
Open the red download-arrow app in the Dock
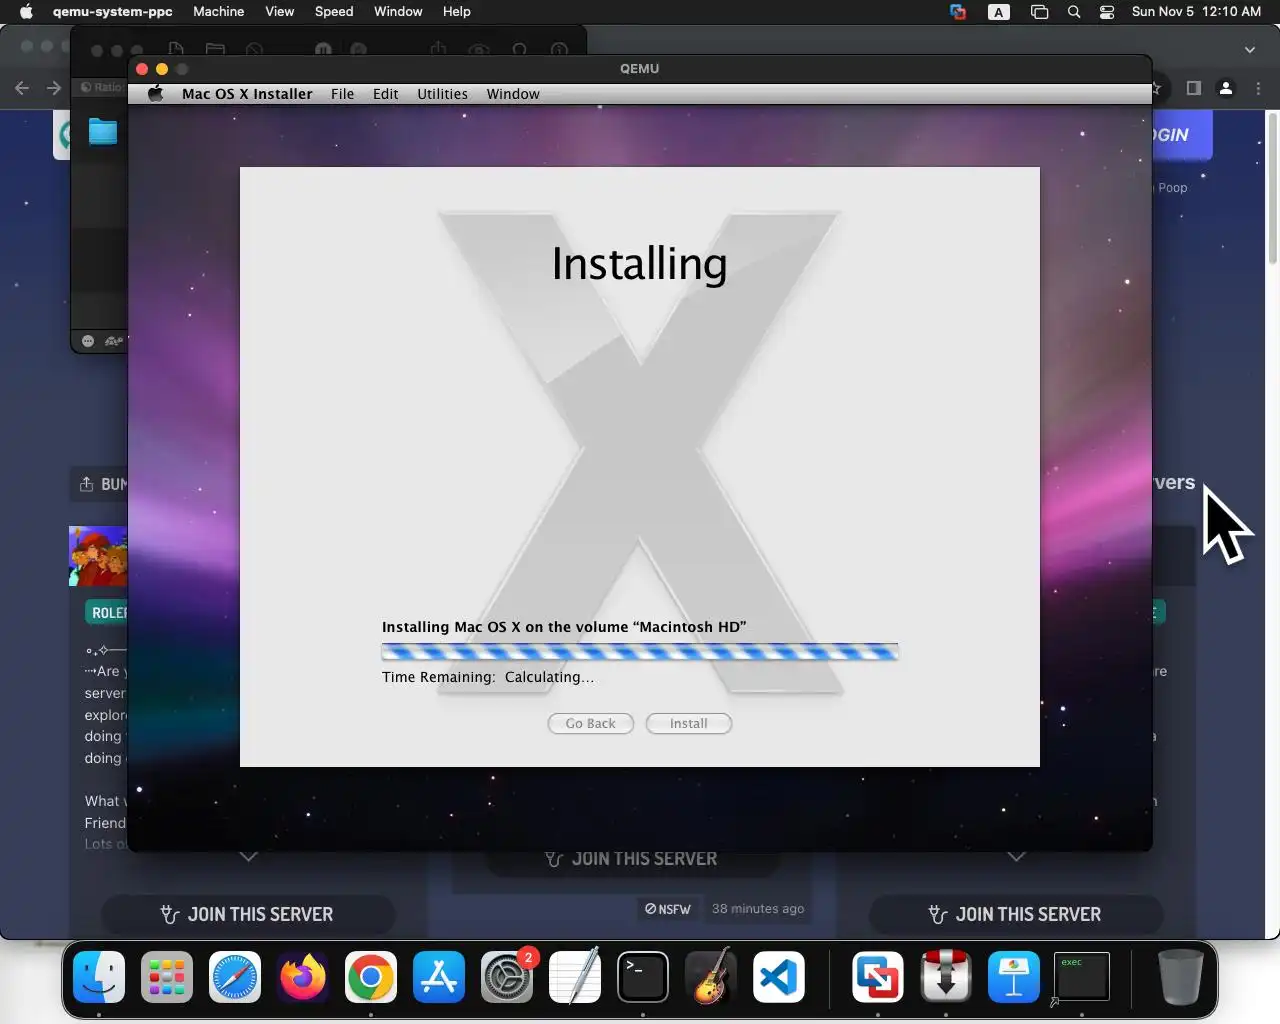[946, 976]
